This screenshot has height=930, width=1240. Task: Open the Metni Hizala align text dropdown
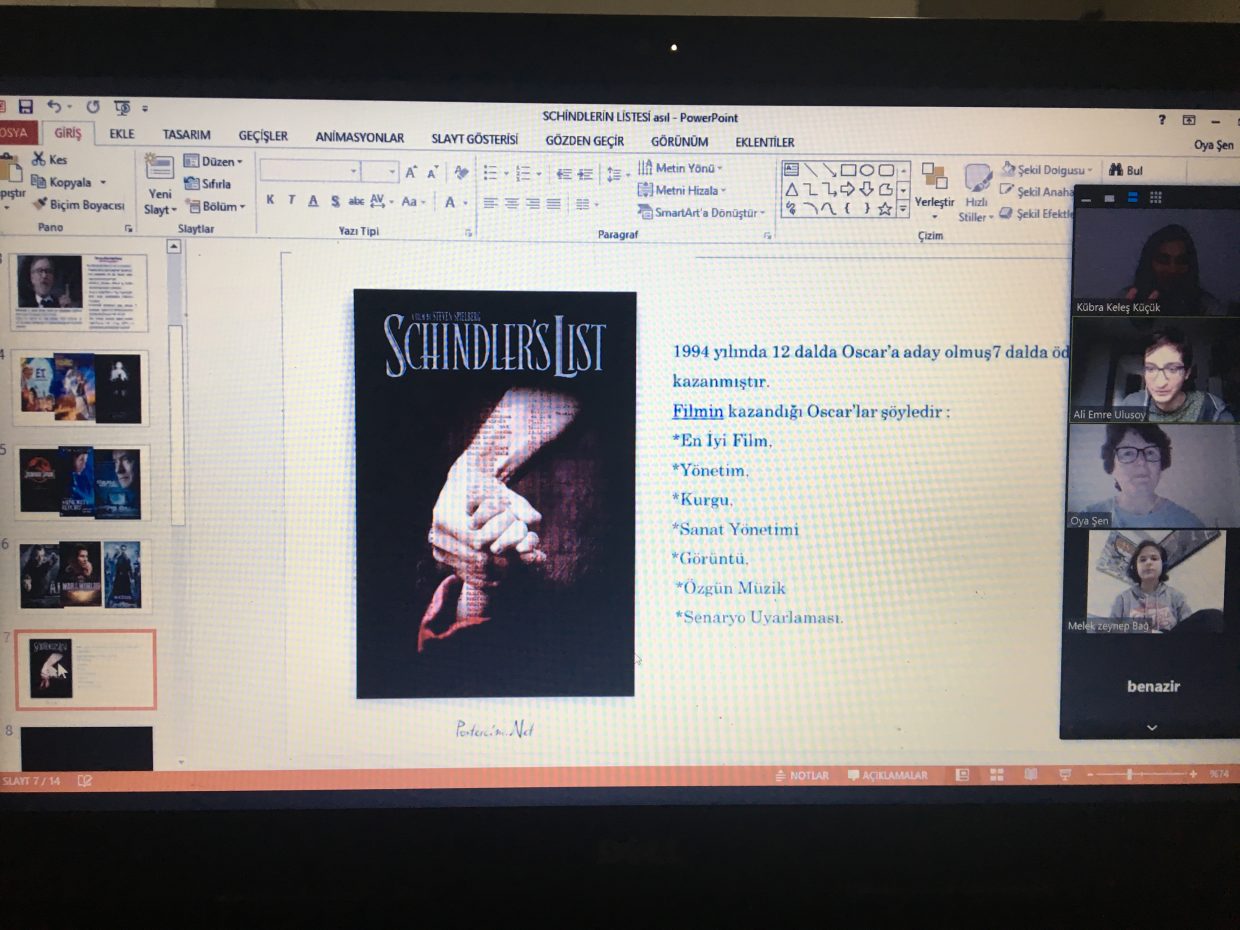tap(682, 190)
